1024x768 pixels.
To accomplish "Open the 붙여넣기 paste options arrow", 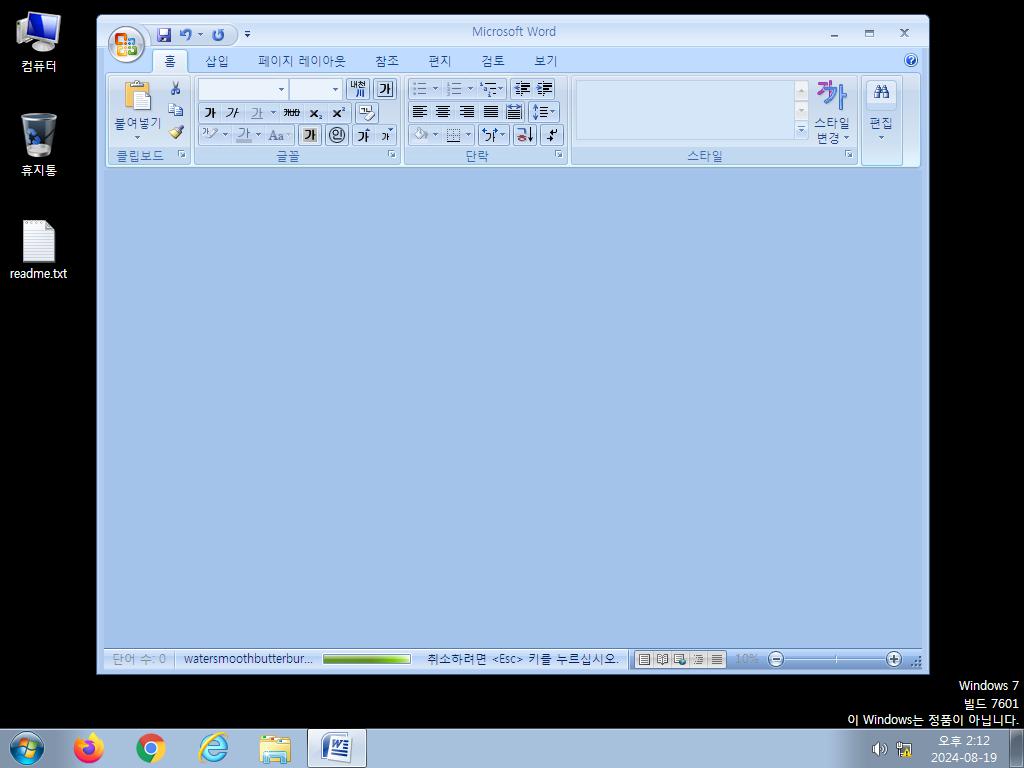I will tap(137, 137).
